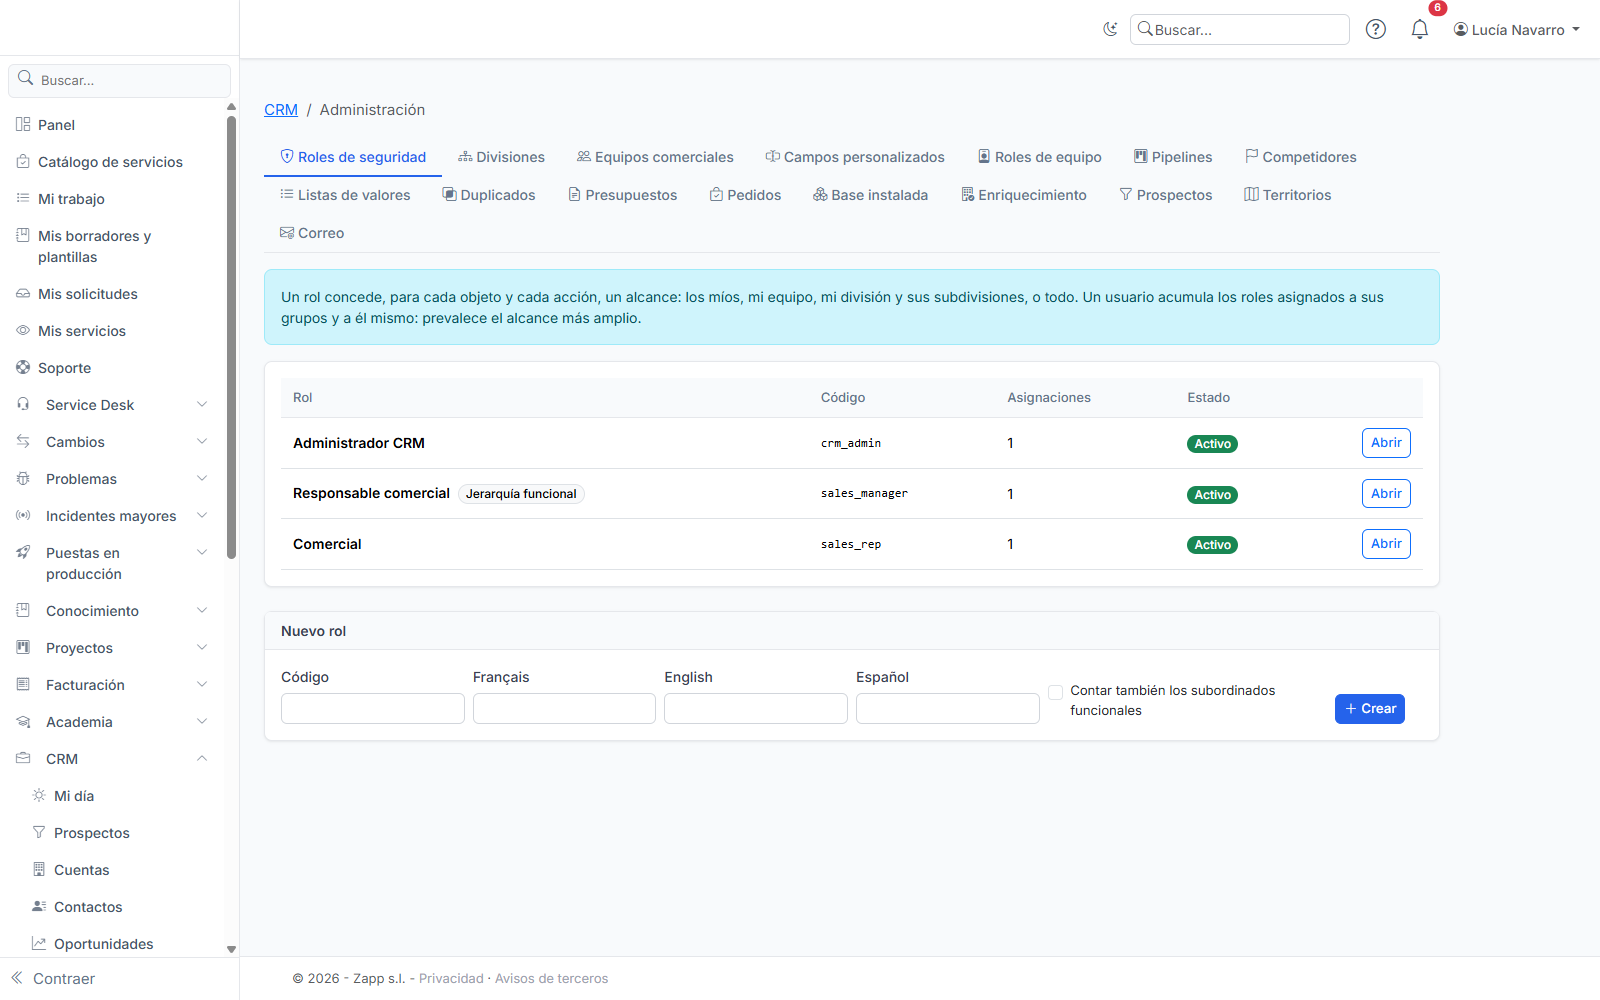The width and height of the screenshot is (1600, 1000).
Task: Click the Panel sidebar icon
Action: [23, 124]
